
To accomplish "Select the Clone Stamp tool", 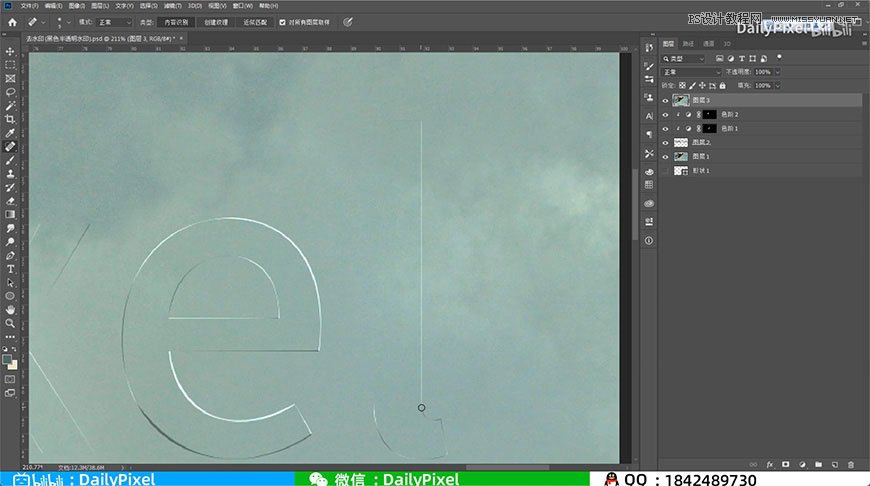I will pos(10,174).
